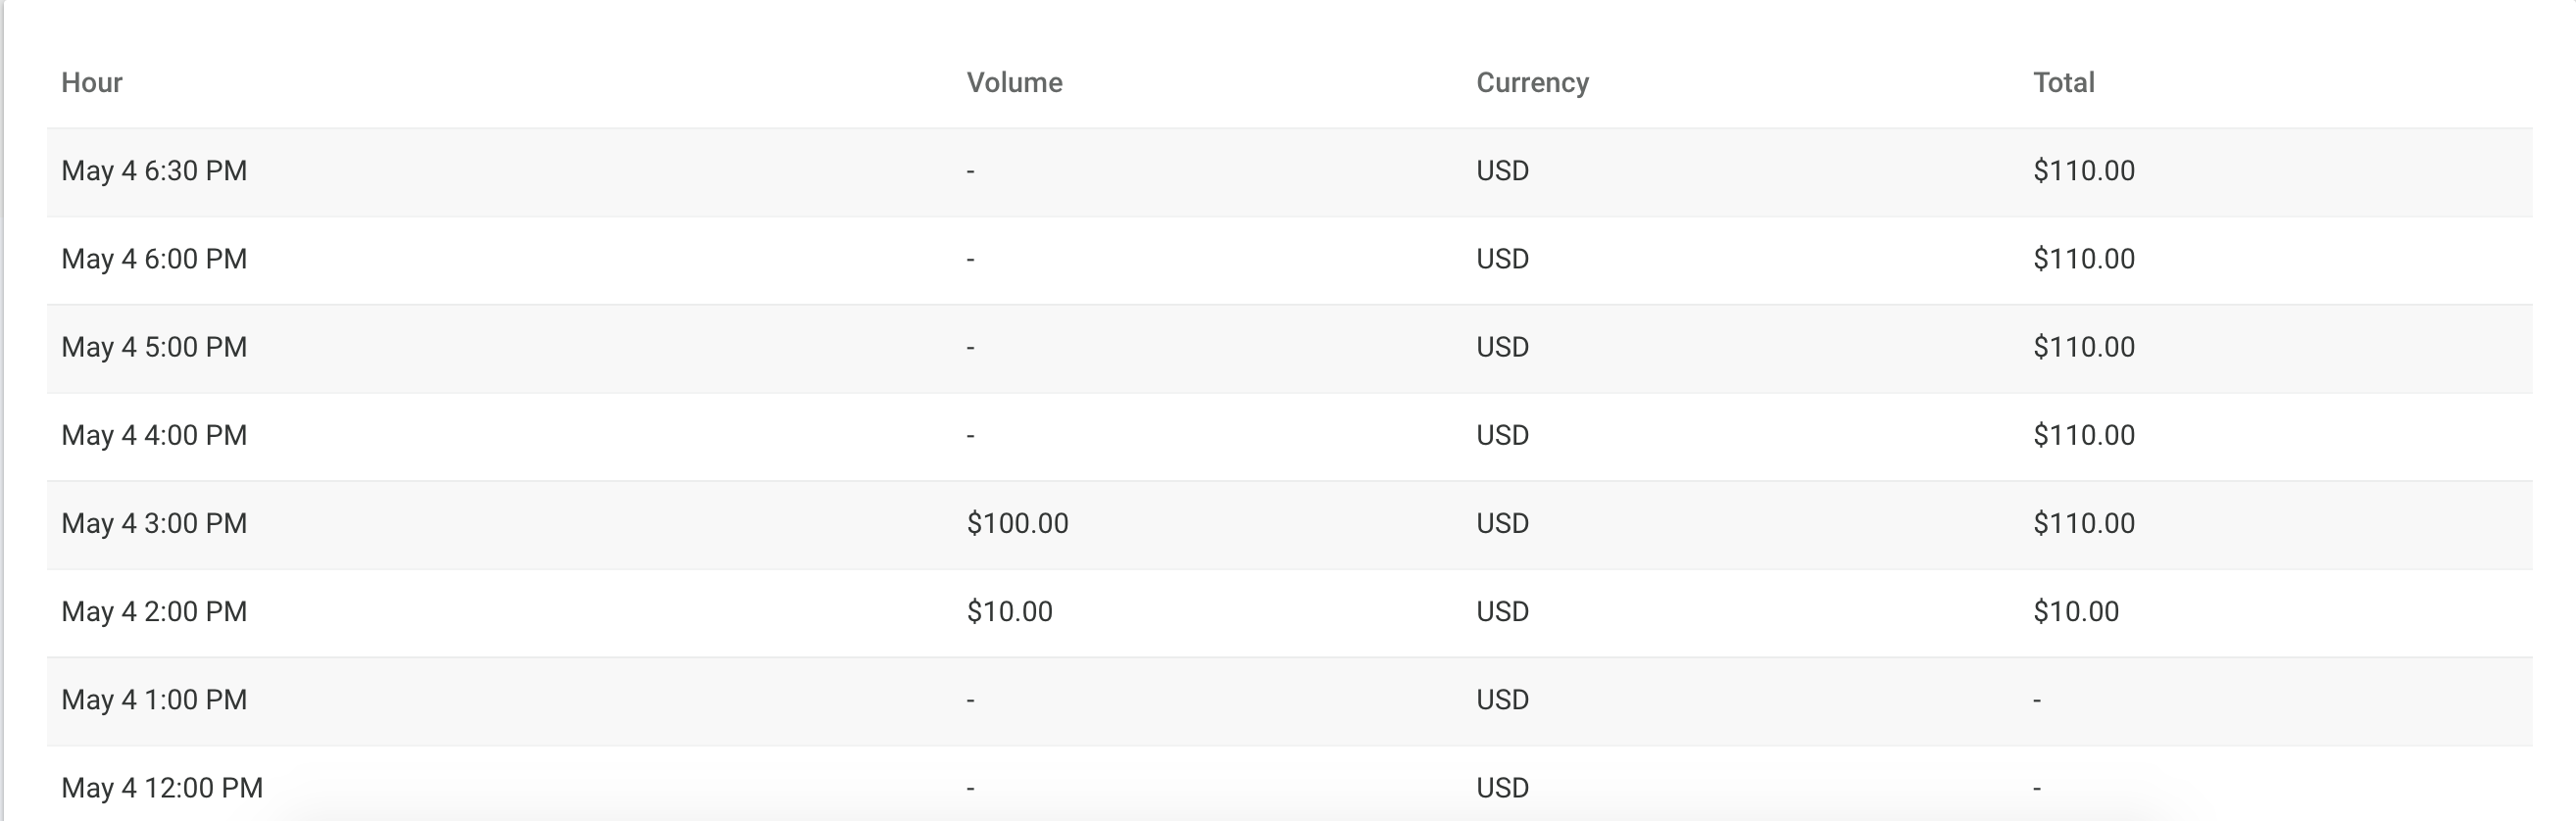Select the May 4 6:00 PM hour cell

click(154, 259)
